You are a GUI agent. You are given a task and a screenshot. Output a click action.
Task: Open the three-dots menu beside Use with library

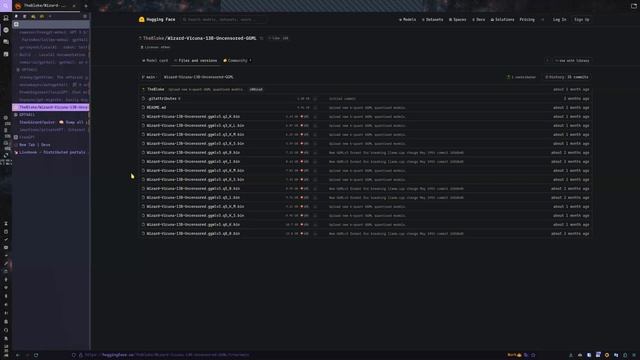pos(547,61)
